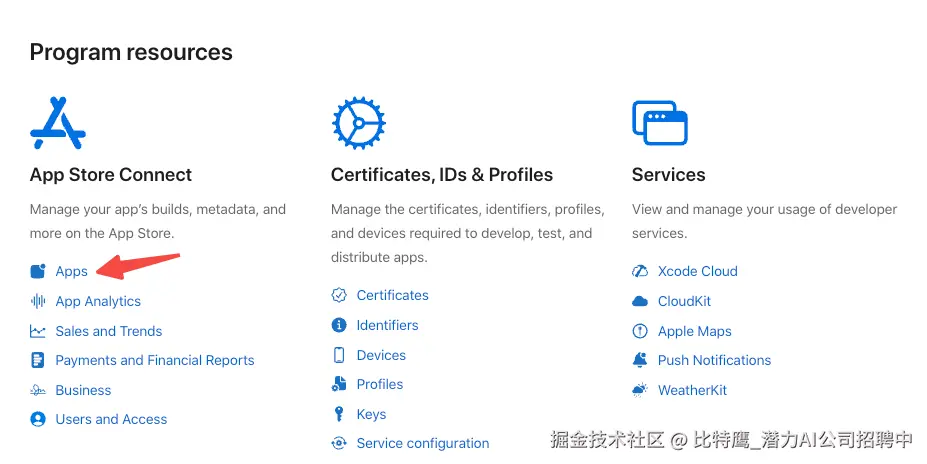Click the Payments and Financial Reports document icon
The width and height of the screenshot is (927, 464).
click(38, 360)
